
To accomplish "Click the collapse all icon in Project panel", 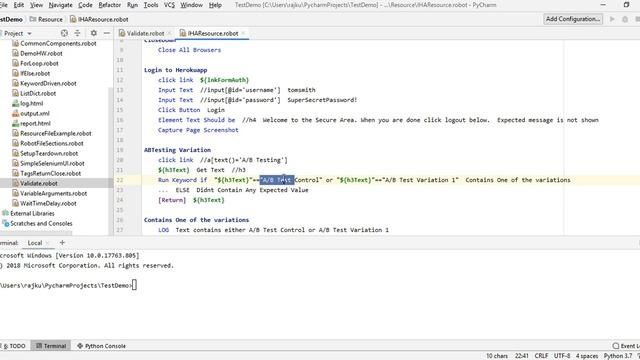I will [x=77, y=33].
